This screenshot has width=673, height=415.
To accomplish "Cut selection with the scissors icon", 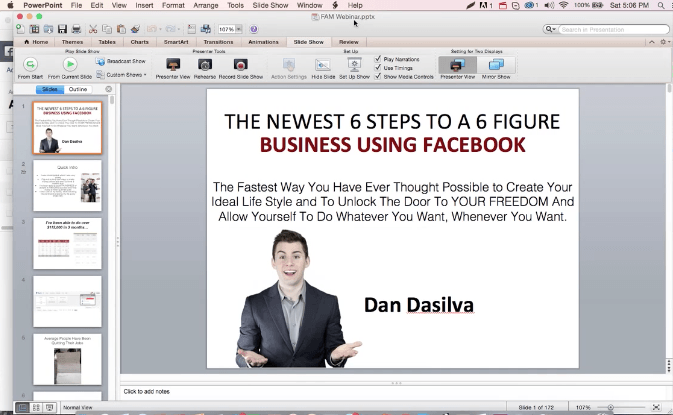I will [93, 29].
